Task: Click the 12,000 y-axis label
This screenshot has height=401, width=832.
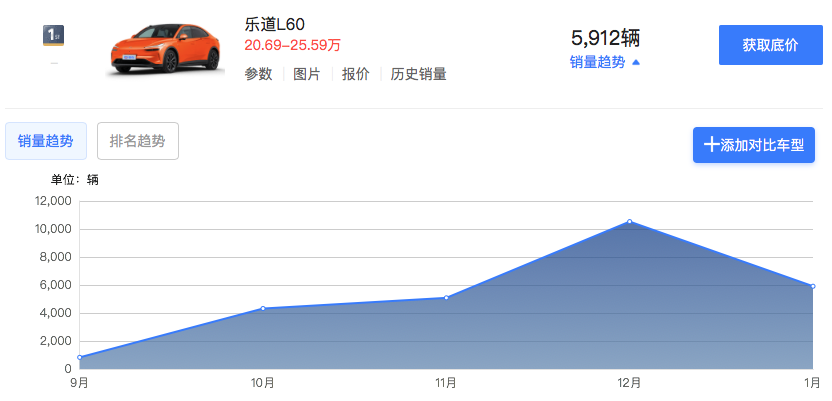Action: click(x=52, y=201)
